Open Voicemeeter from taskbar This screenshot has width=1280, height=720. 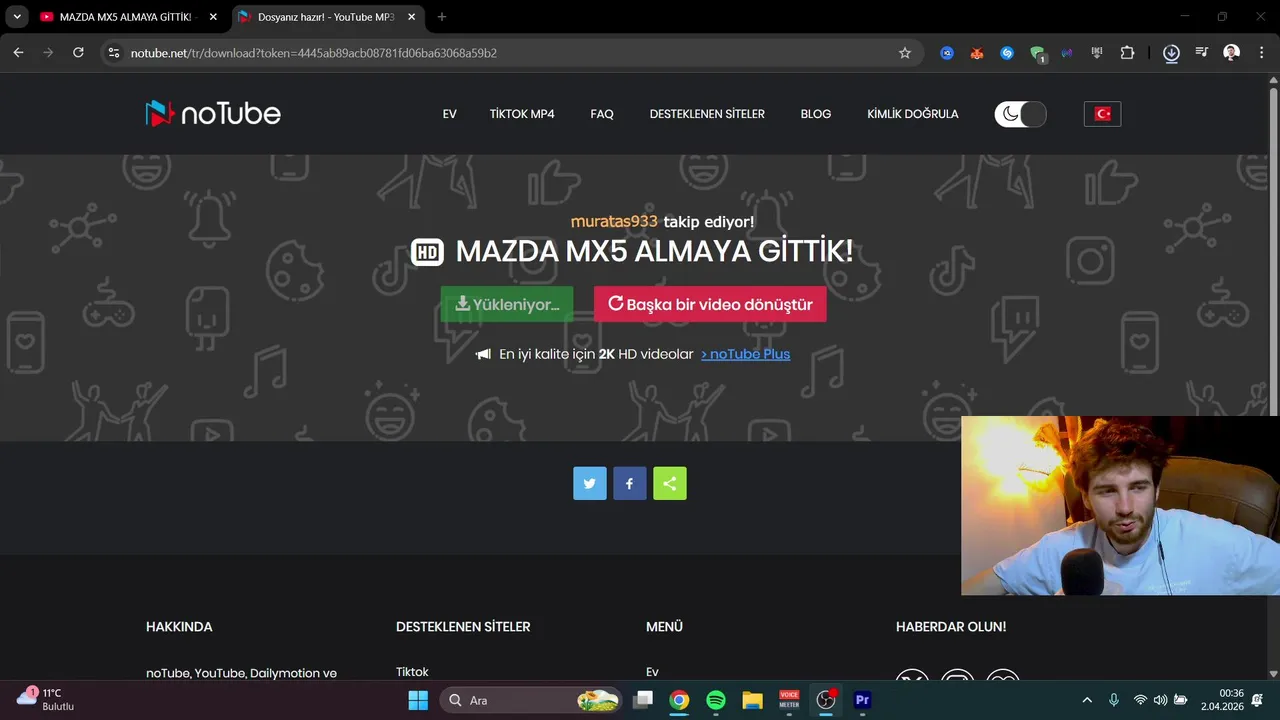[789, 700]
